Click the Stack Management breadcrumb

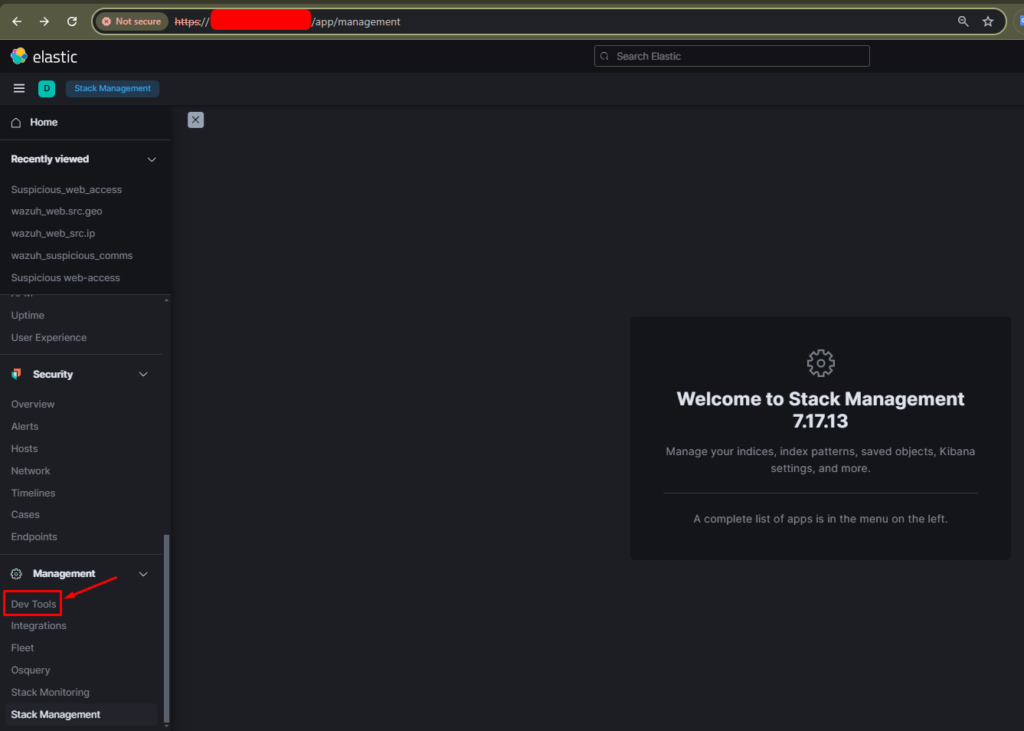[x=112, y=88]
